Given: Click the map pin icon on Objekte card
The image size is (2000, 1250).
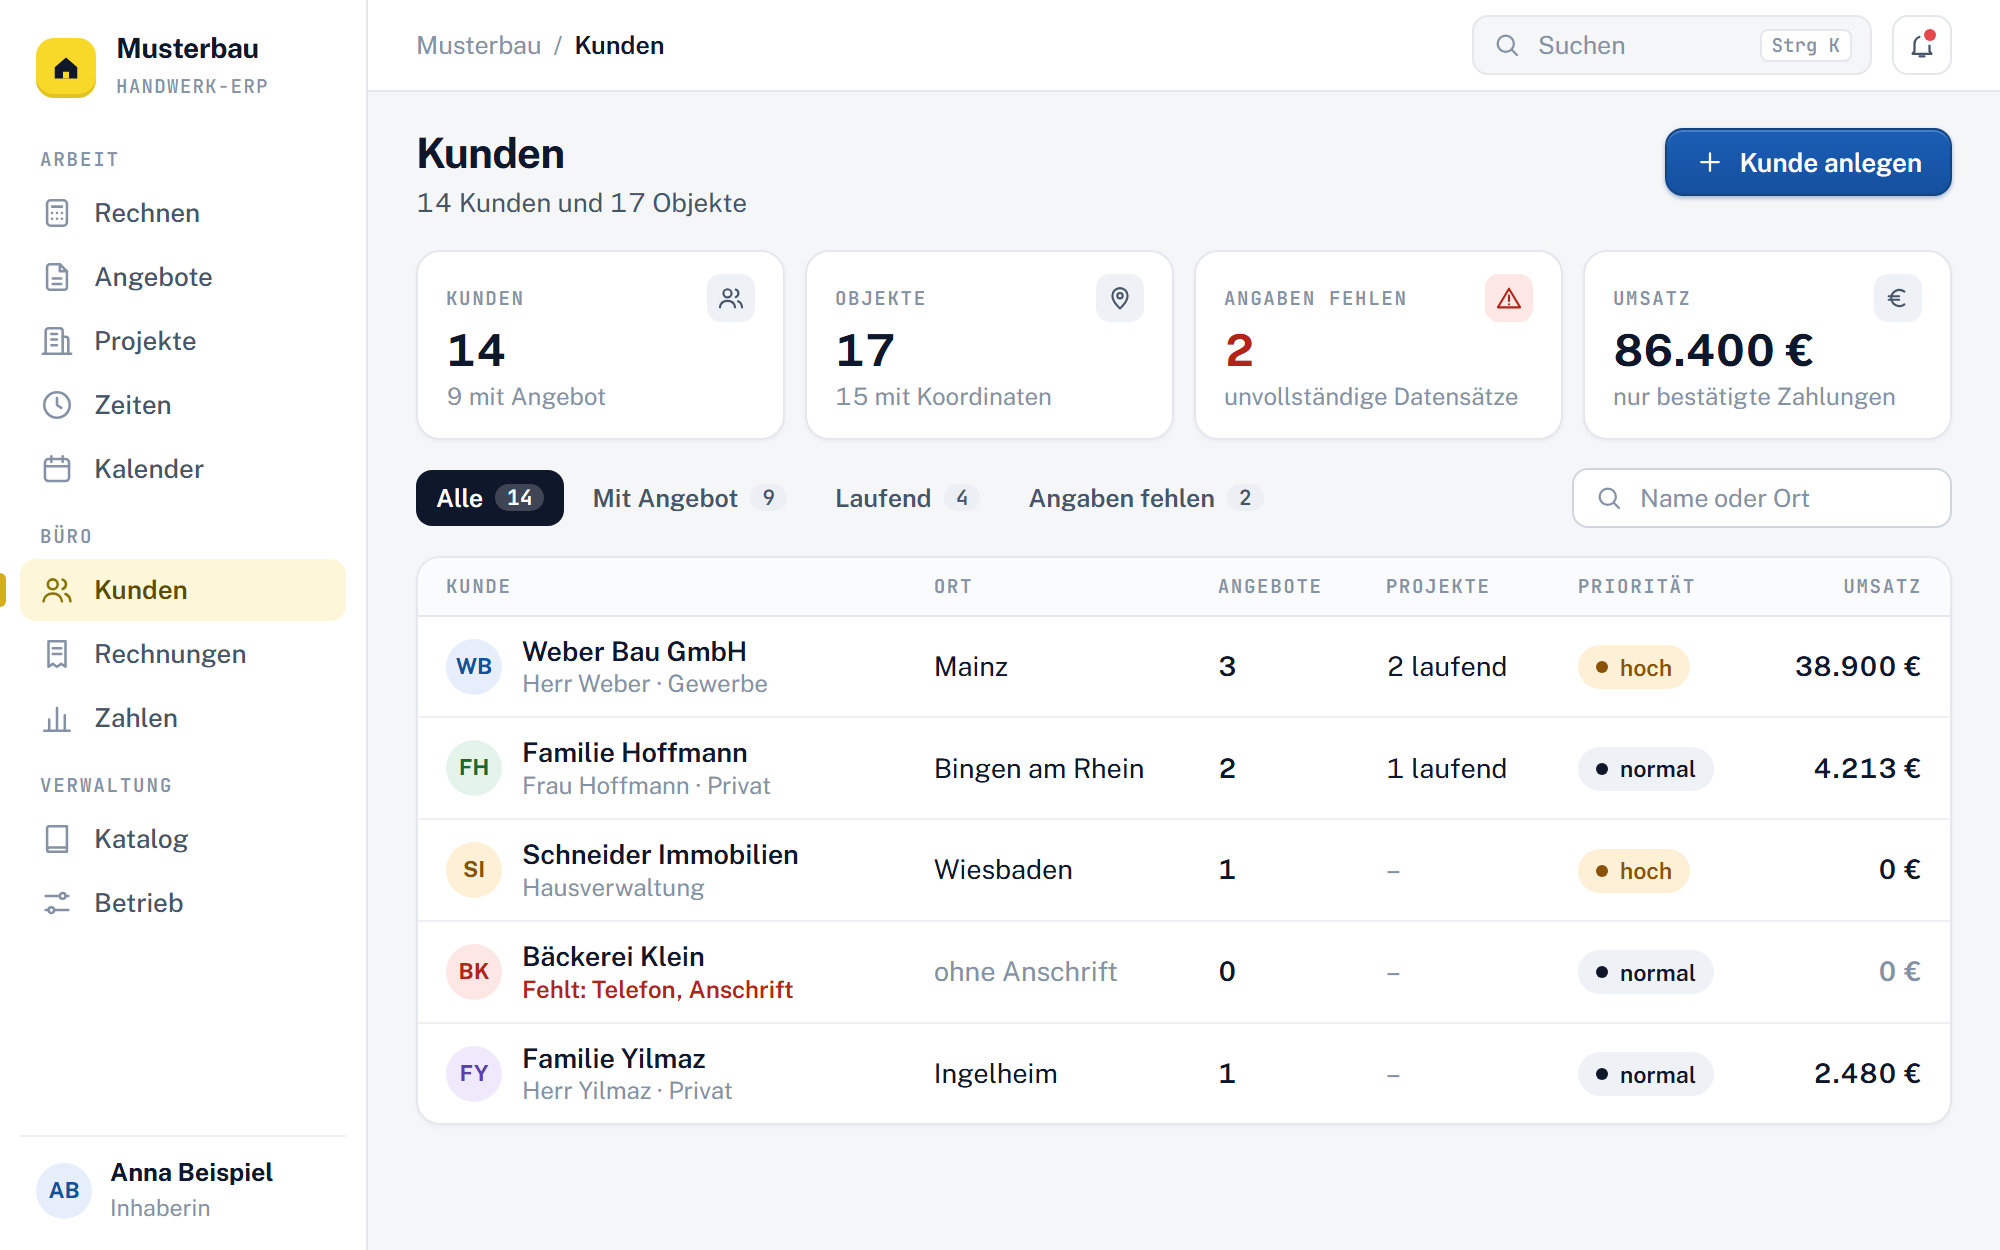Looking at the screenshot, I should (1120, 298).
